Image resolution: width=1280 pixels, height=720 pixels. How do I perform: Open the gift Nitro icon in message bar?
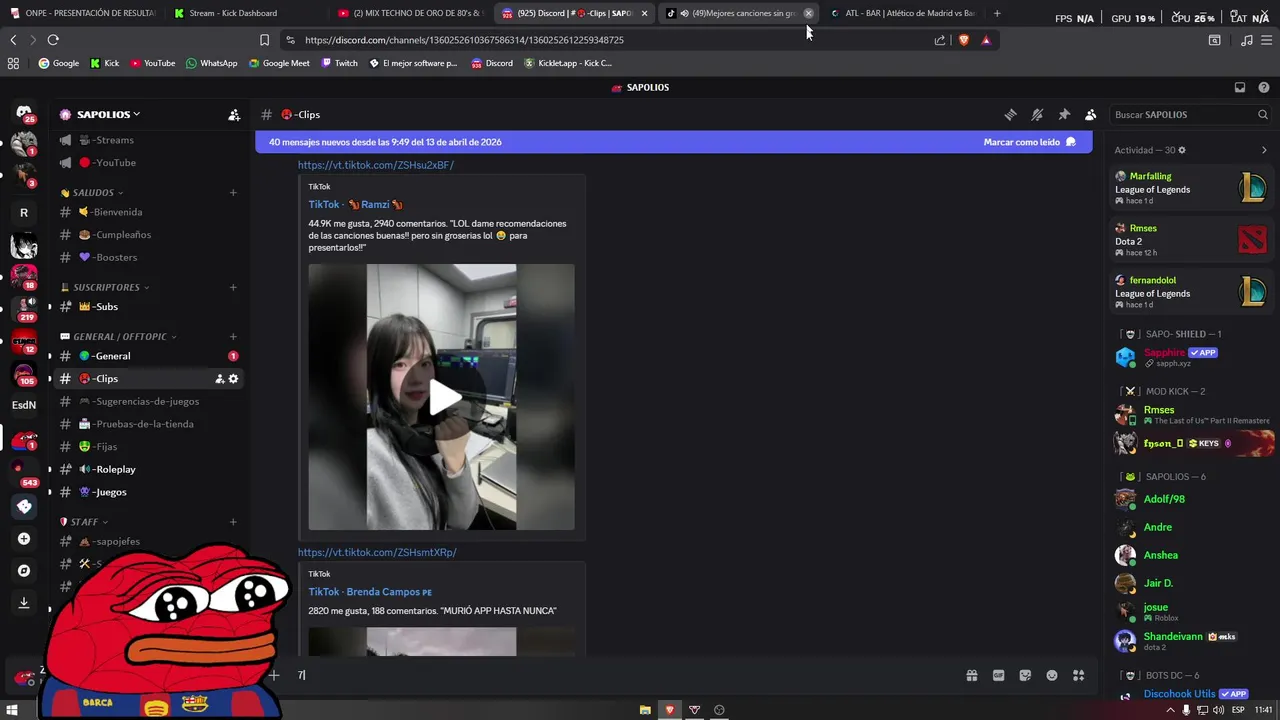pyautogui.click(x=971, y=675)
